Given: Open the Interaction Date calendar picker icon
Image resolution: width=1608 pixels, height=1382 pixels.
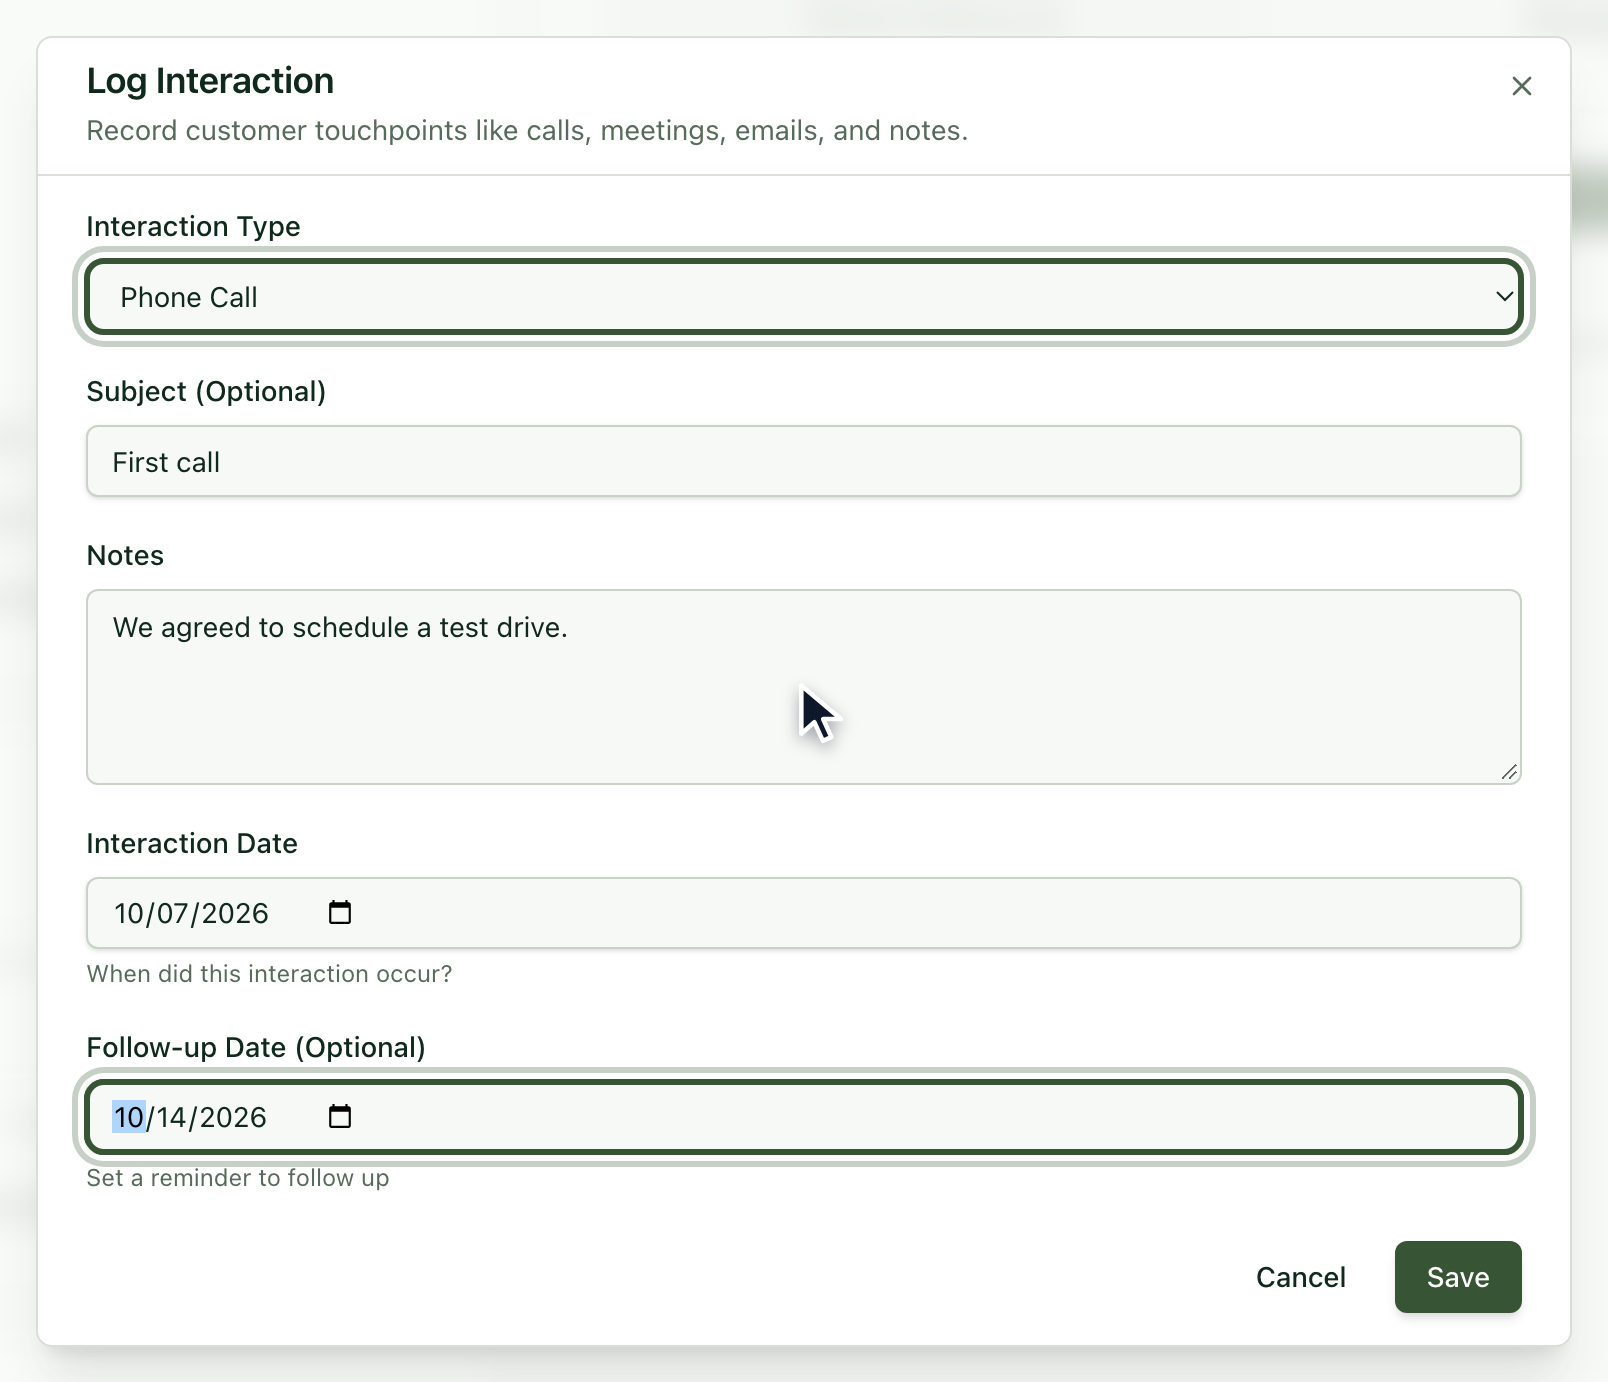Looking at the screenshot, I should tap(340, 912).
